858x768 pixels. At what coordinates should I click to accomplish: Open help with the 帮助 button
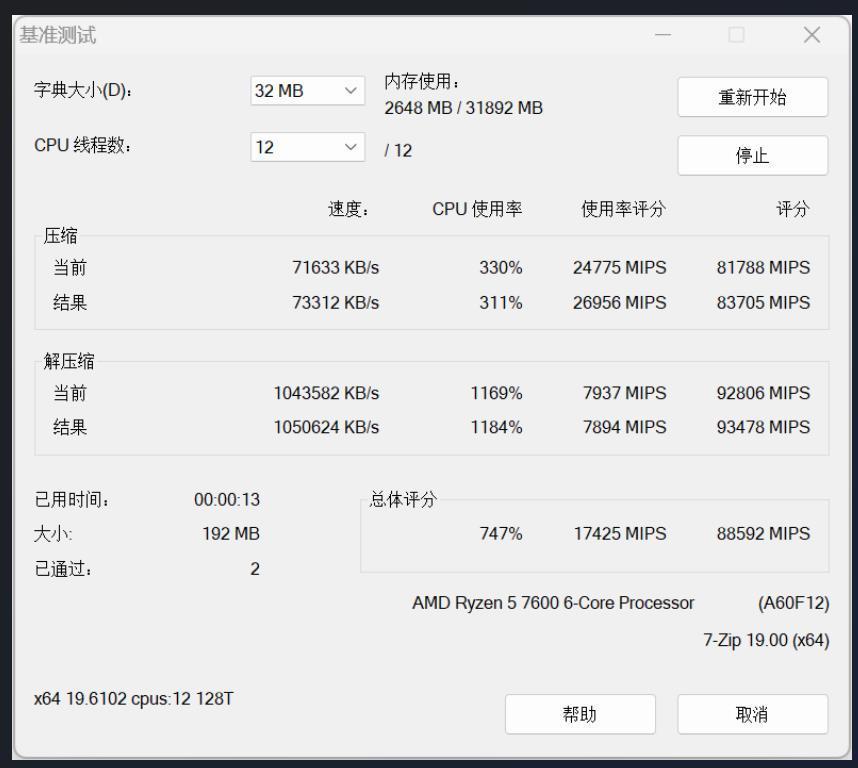tap(580, 714)
